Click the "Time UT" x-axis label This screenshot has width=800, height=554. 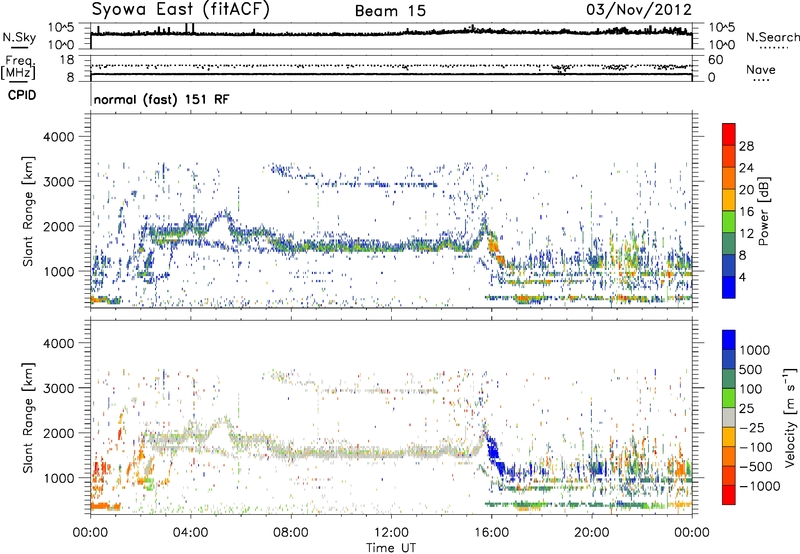(391, 548)
